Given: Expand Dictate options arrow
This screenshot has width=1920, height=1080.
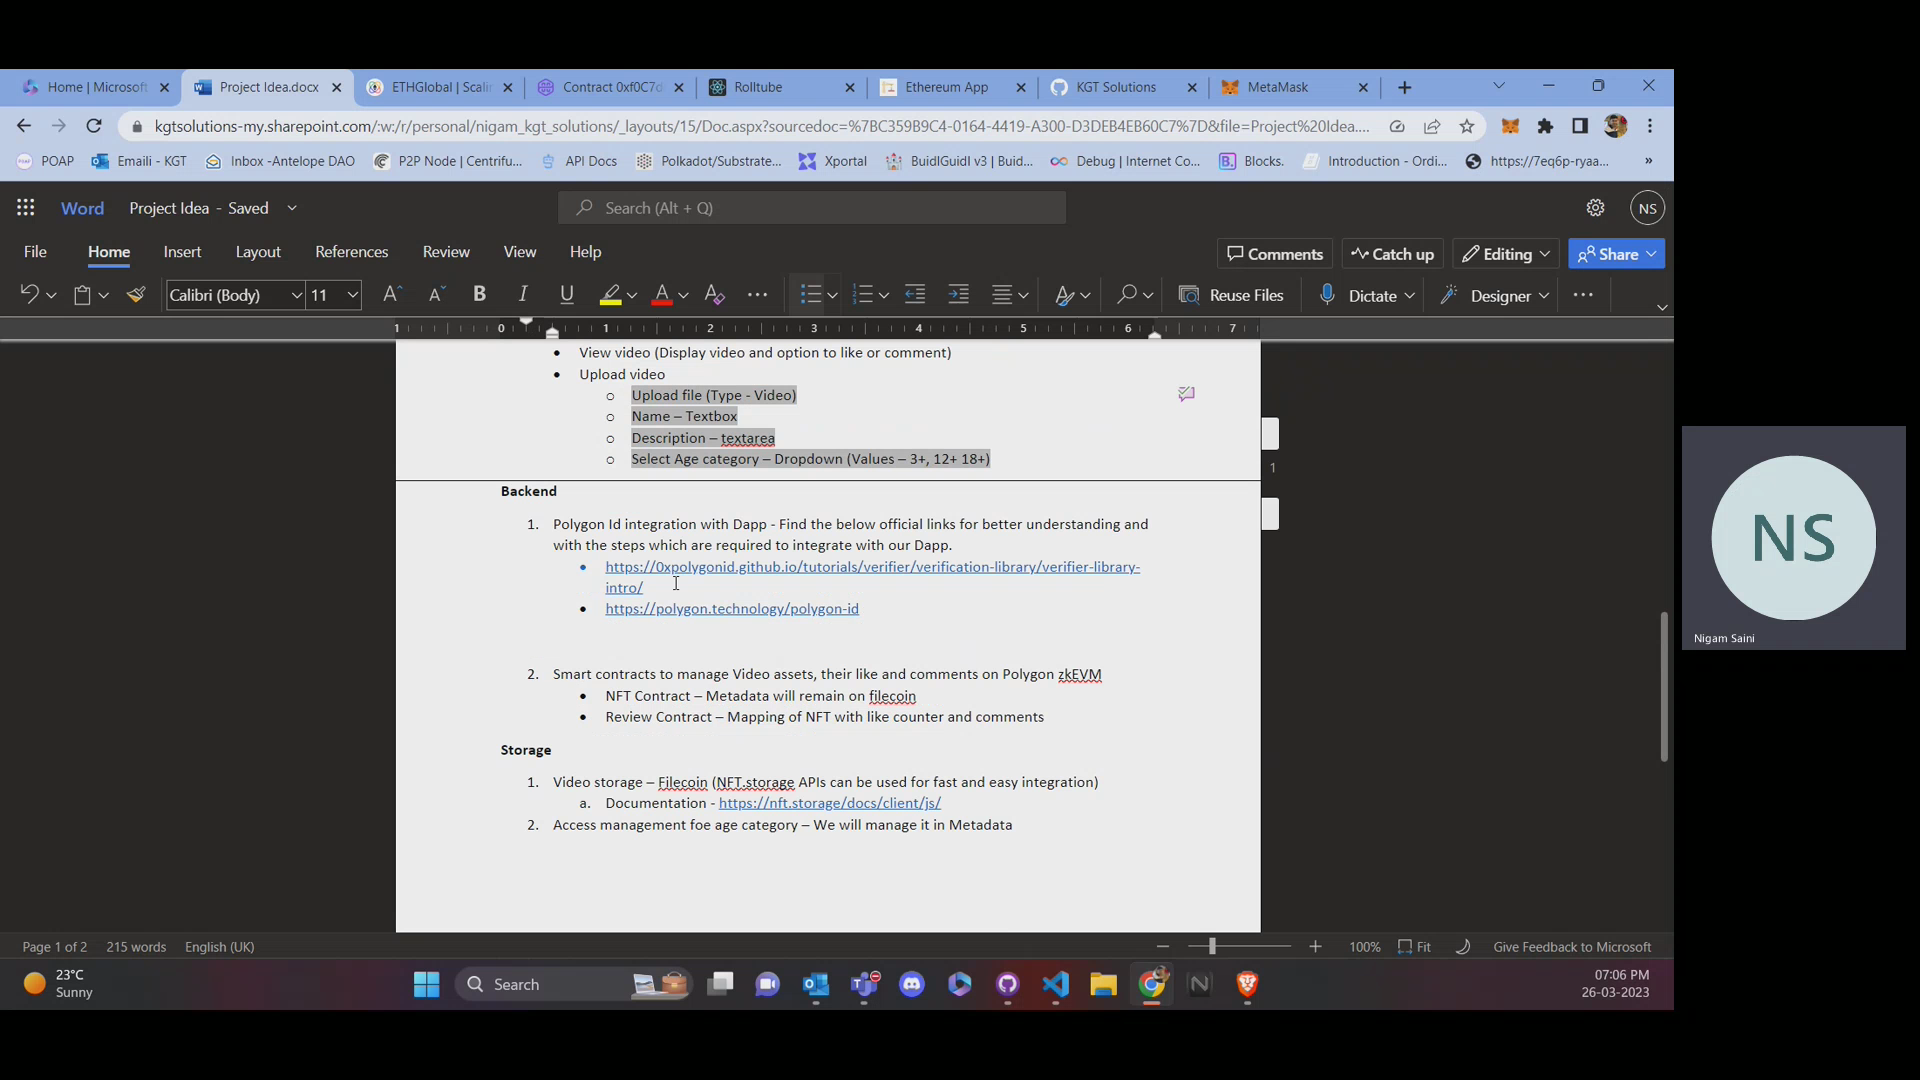Looking at the screenshot, I should point(1409,296).
